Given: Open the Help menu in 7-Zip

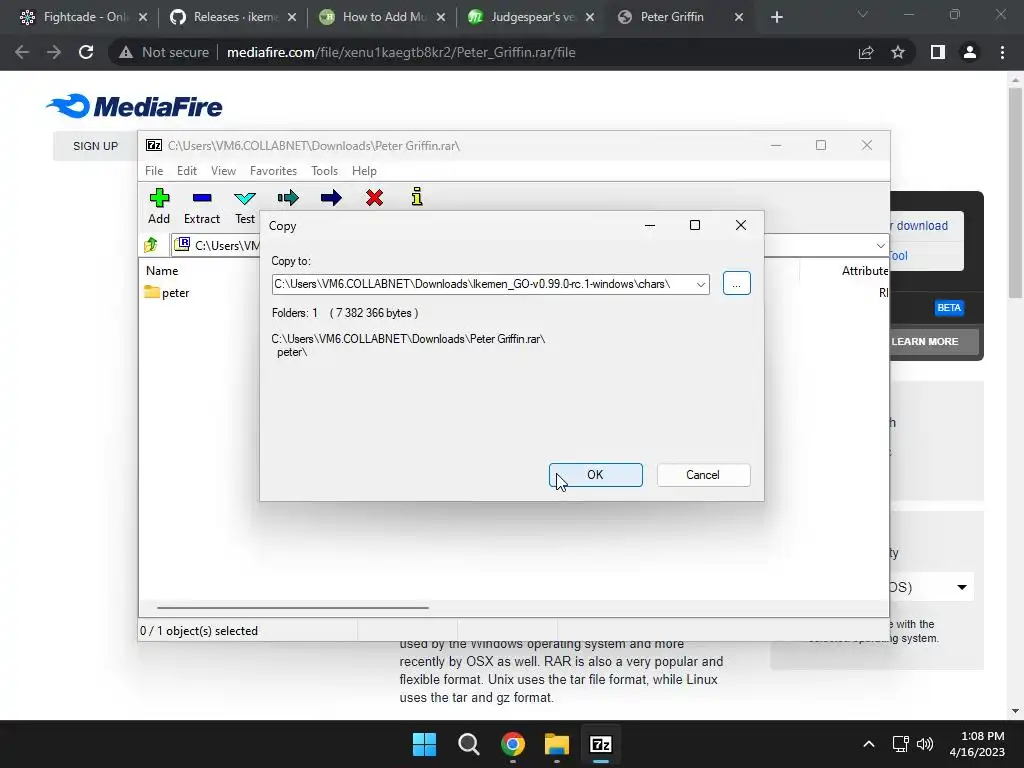Looking at the screenshot, I should pyautogui.click(x=364, y=170).
